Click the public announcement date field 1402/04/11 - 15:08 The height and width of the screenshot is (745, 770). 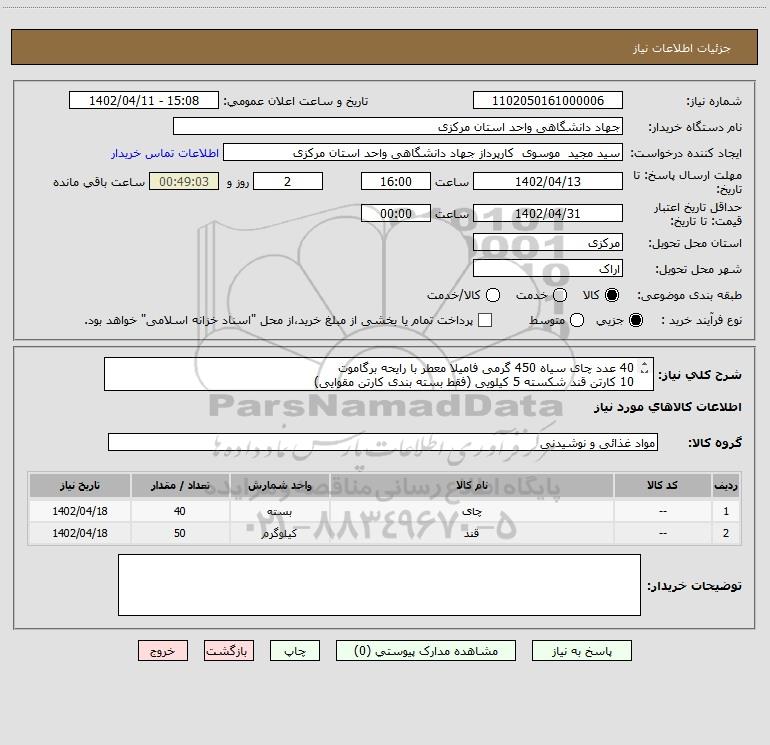pos(144,100)
